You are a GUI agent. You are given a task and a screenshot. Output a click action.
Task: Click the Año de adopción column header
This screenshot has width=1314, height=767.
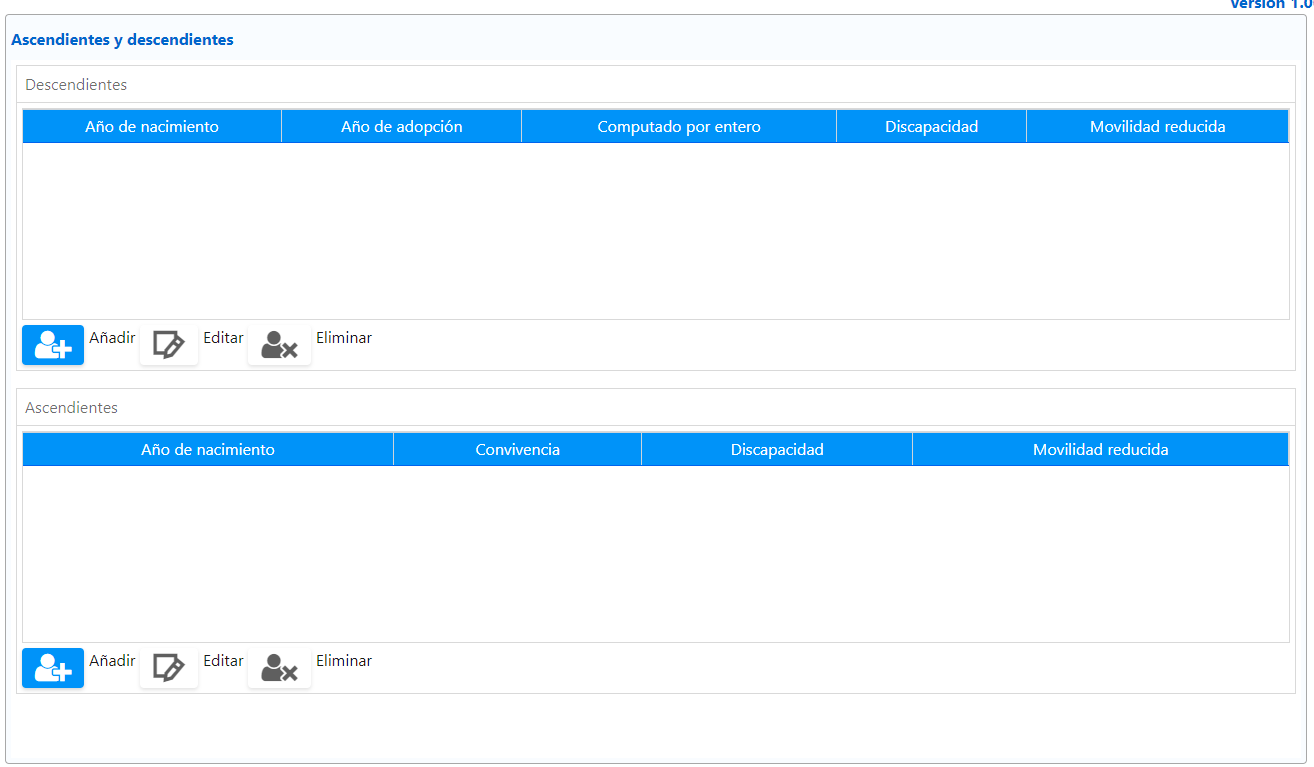tap(402, 127)
